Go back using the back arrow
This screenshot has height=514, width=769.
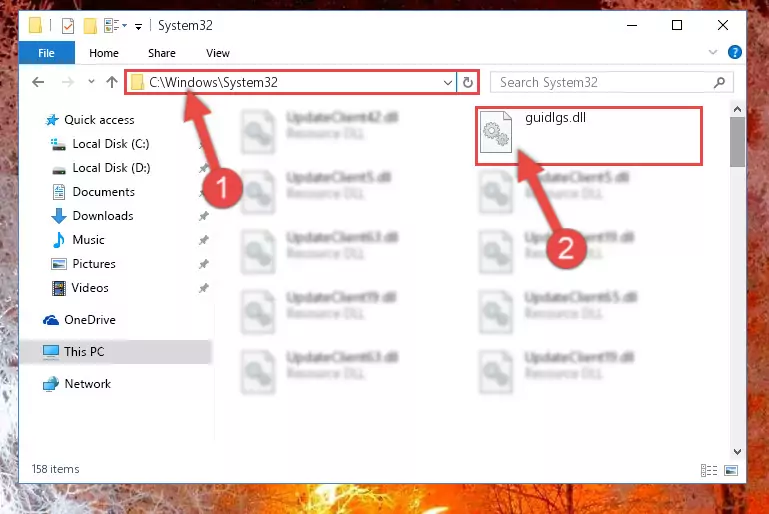coord(38,82)
